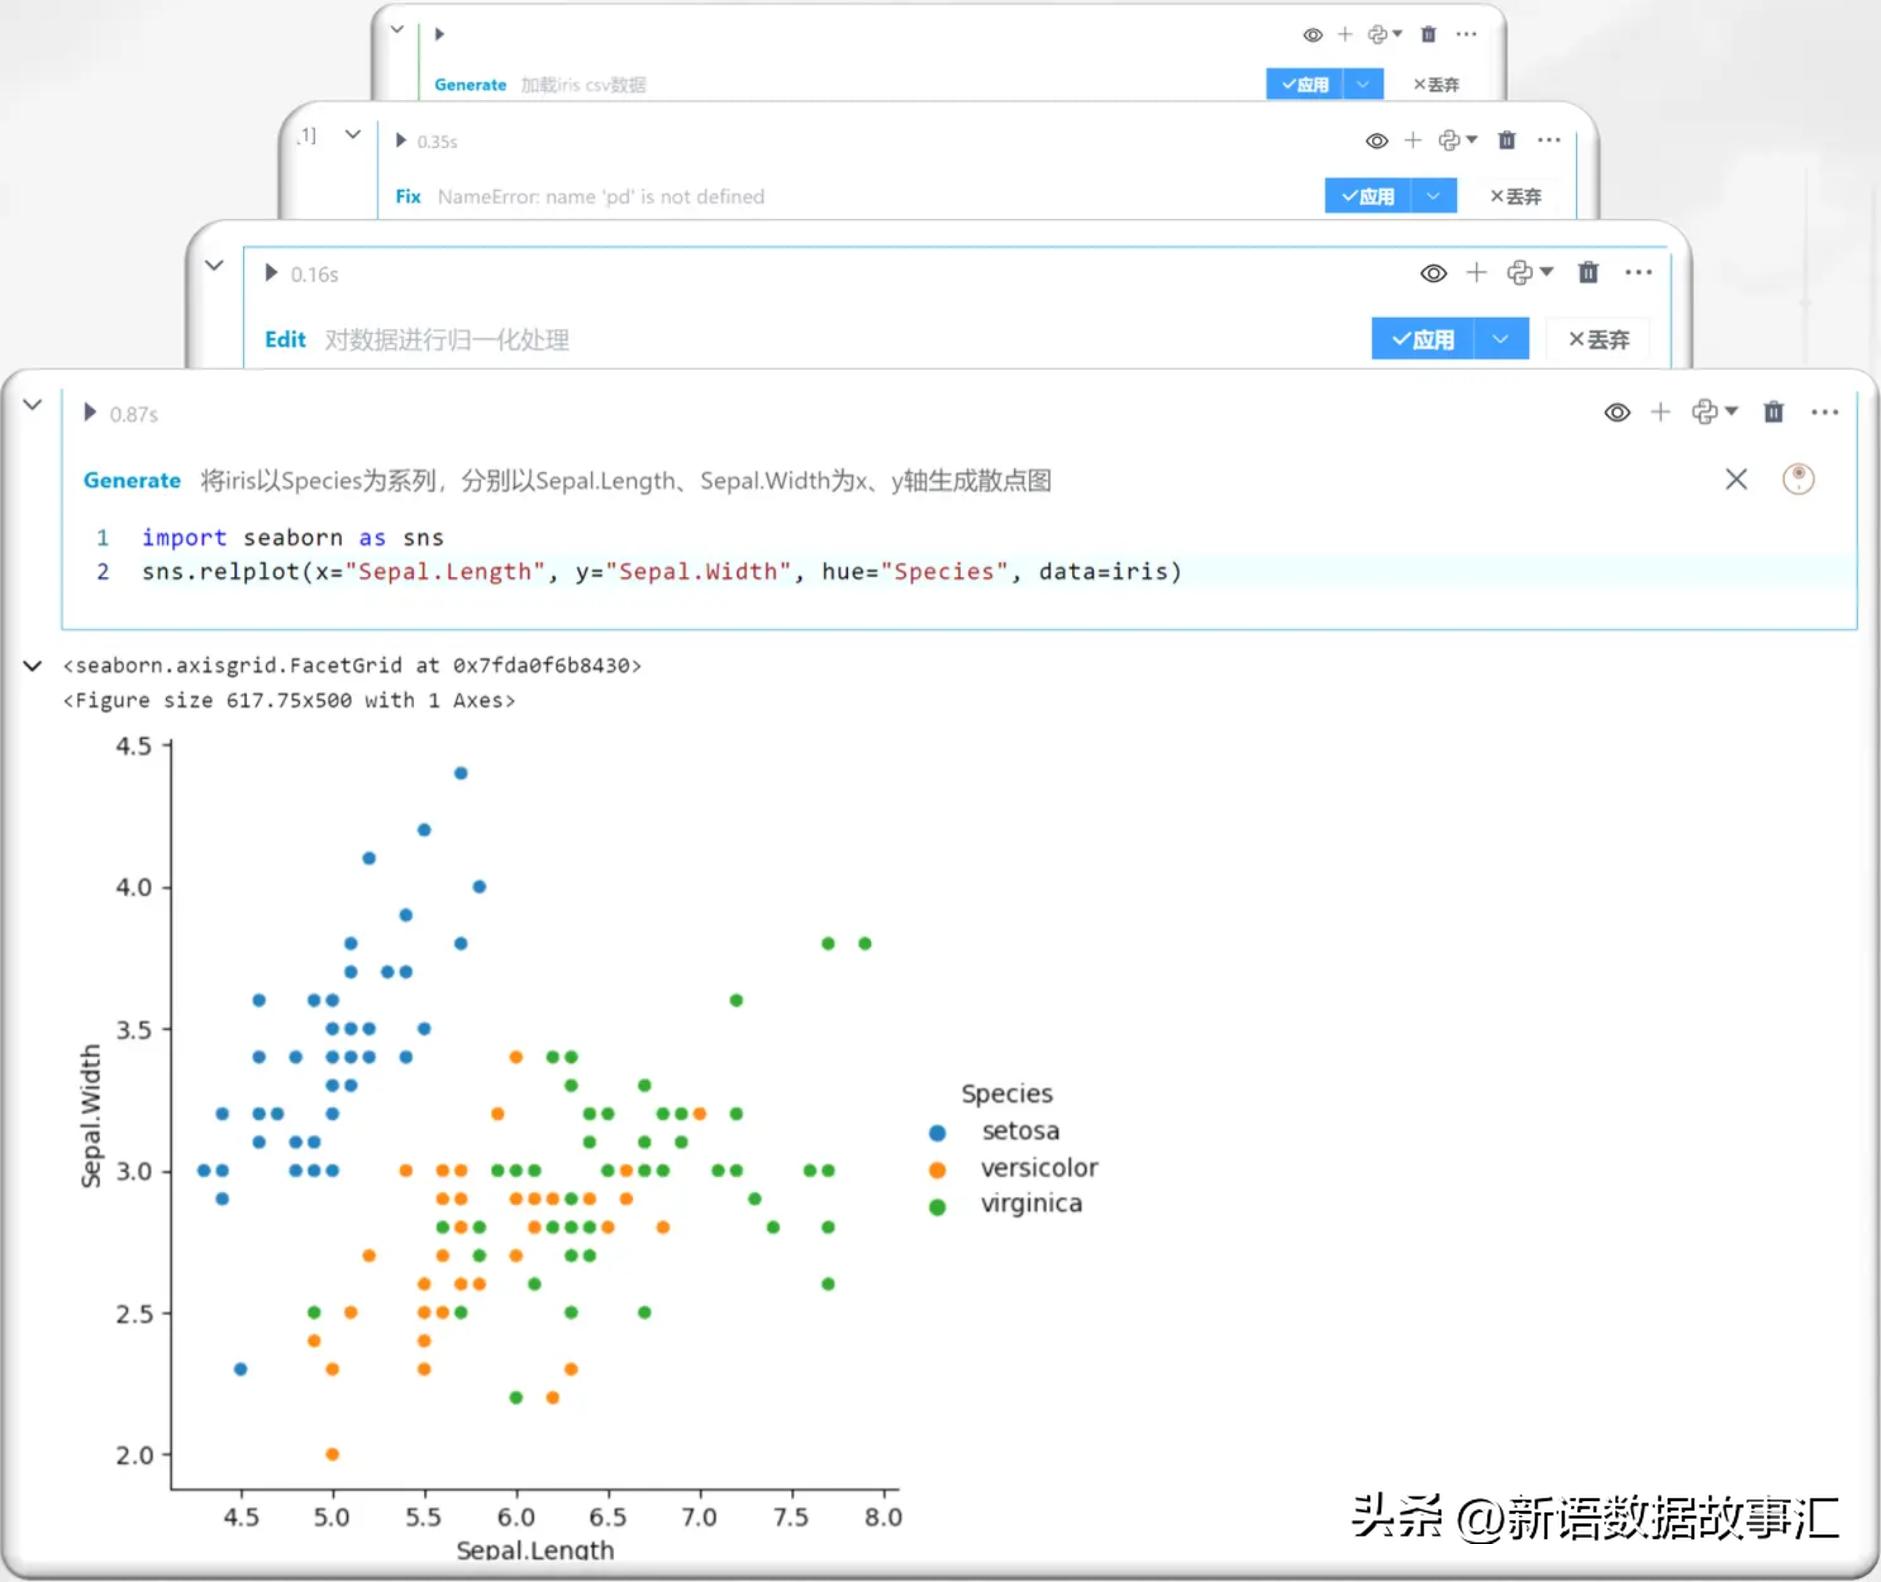Viewport: 1881px width, 1582px height.
Task: Toggle visibility eye on the Edit cell
Action: tap(1433, 273)
